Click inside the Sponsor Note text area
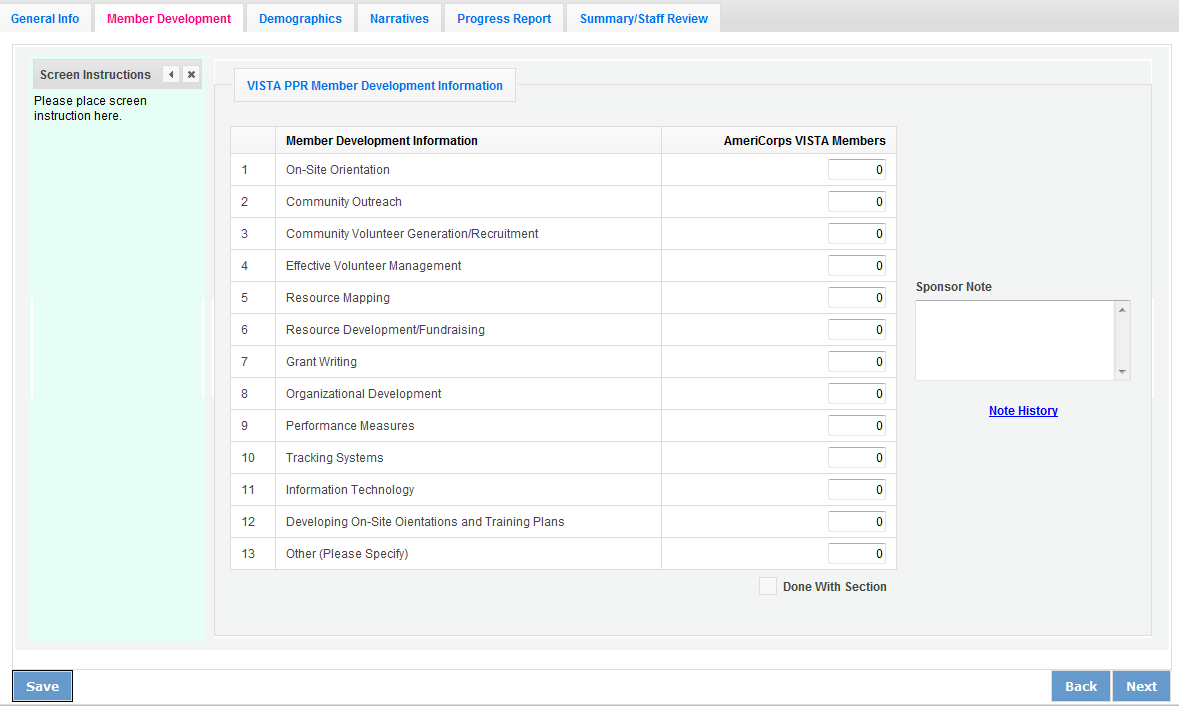 point(1015,340)
